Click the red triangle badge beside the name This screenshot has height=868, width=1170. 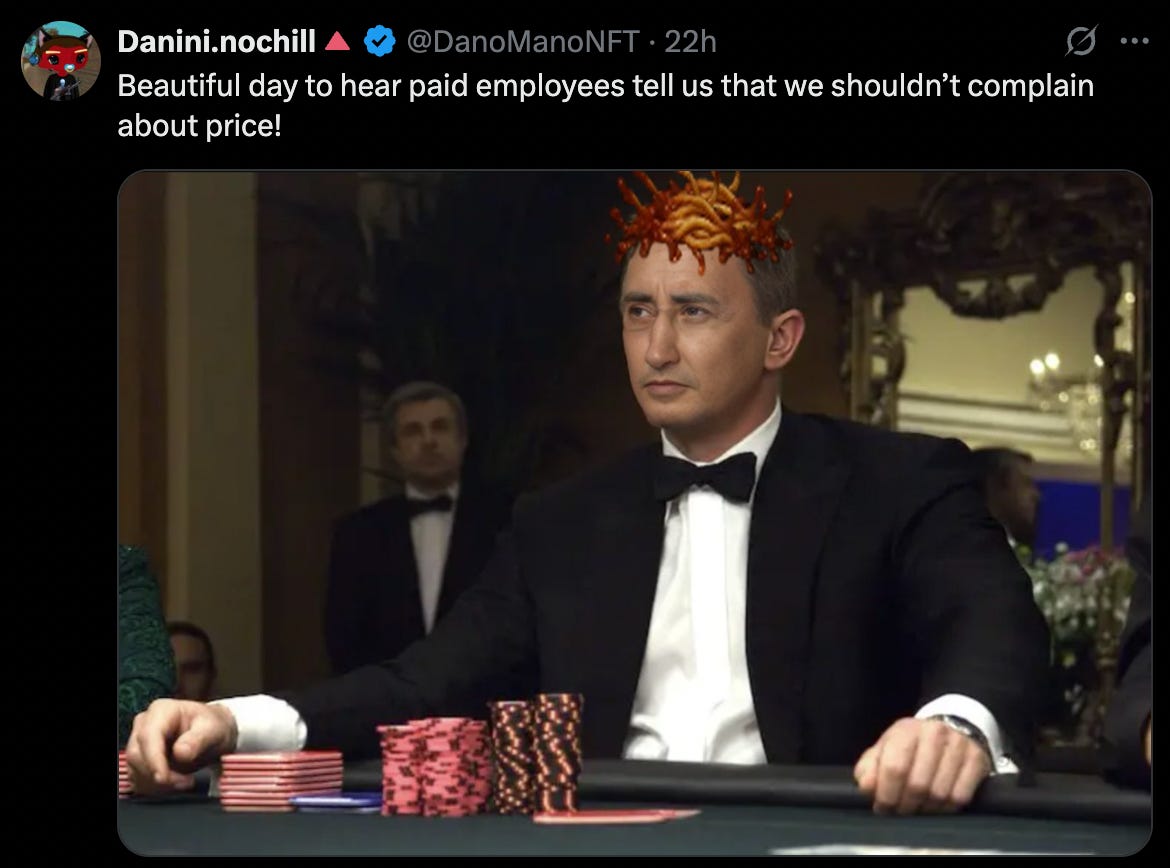click(x=337, y=41)
